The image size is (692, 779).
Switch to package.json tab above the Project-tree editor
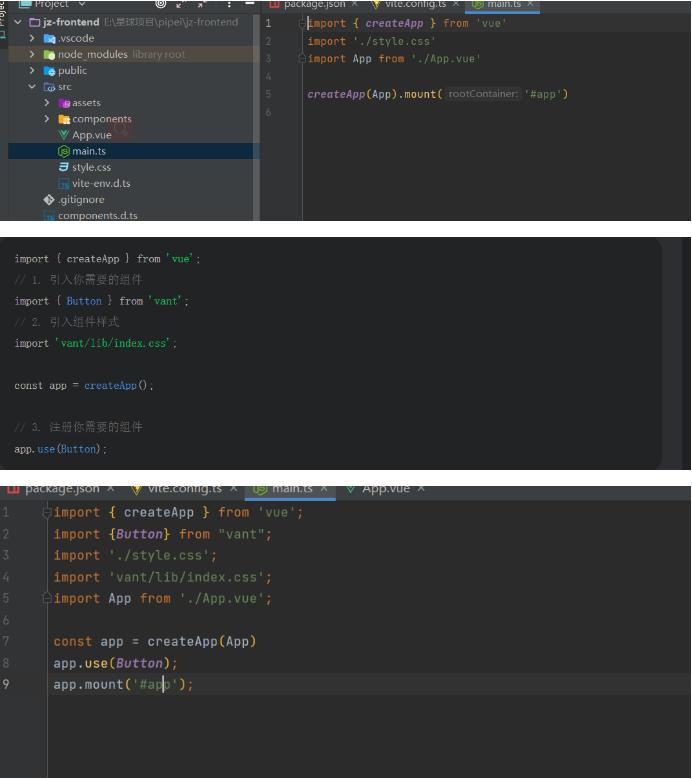click(x=314, y=4)
